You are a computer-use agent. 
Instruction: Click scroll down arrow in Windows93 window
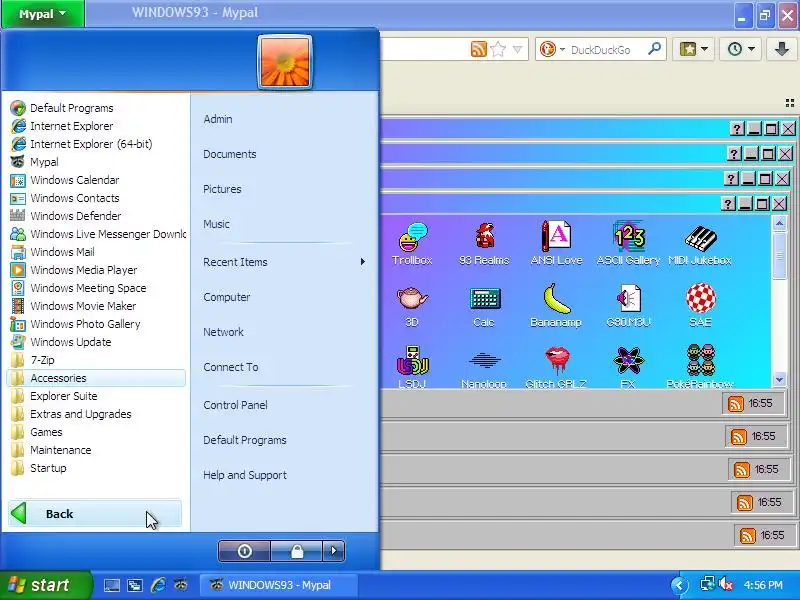point(779,379)
